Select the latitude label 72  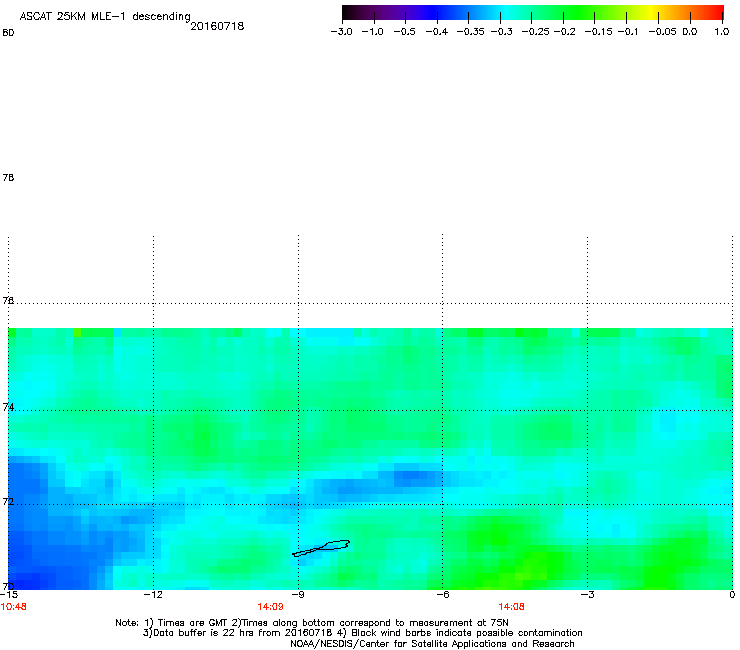click(x=8, y=501)
